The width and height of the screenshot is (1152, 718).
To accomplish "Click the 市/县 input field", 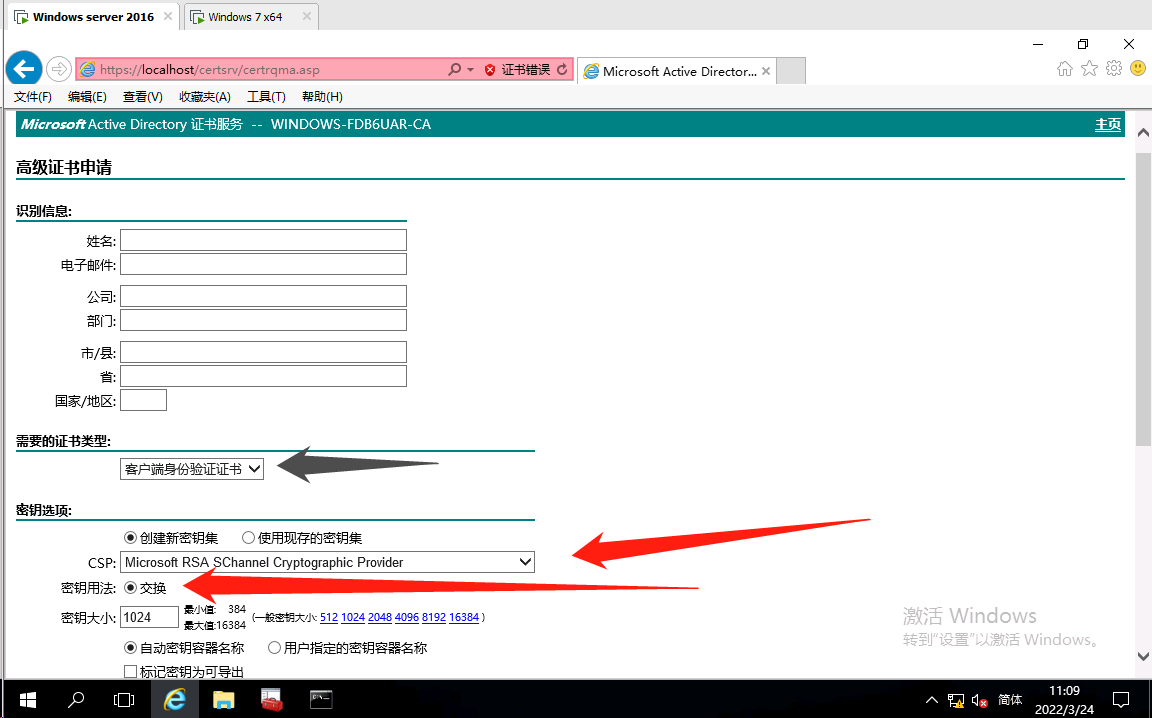I will (x=263, y=352).
